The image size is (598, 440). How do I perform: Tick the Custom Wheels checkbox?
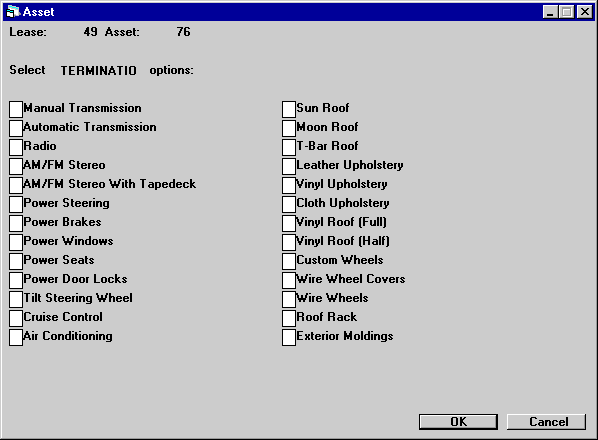coord(289,261)
